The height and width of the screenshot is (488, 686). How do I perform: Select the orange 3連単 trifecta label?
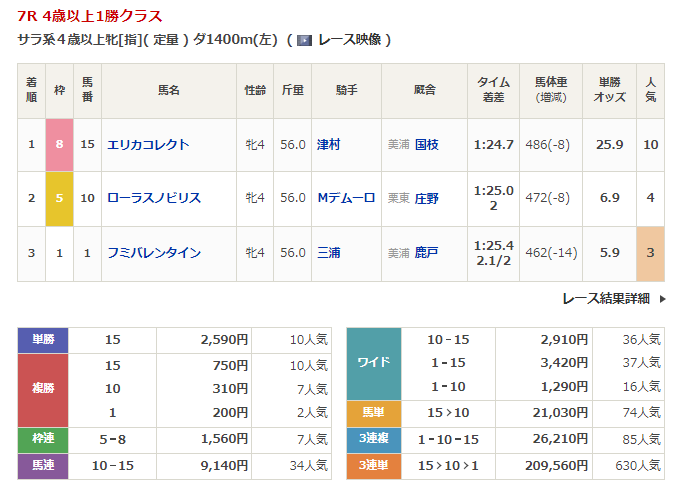point(373,465)
